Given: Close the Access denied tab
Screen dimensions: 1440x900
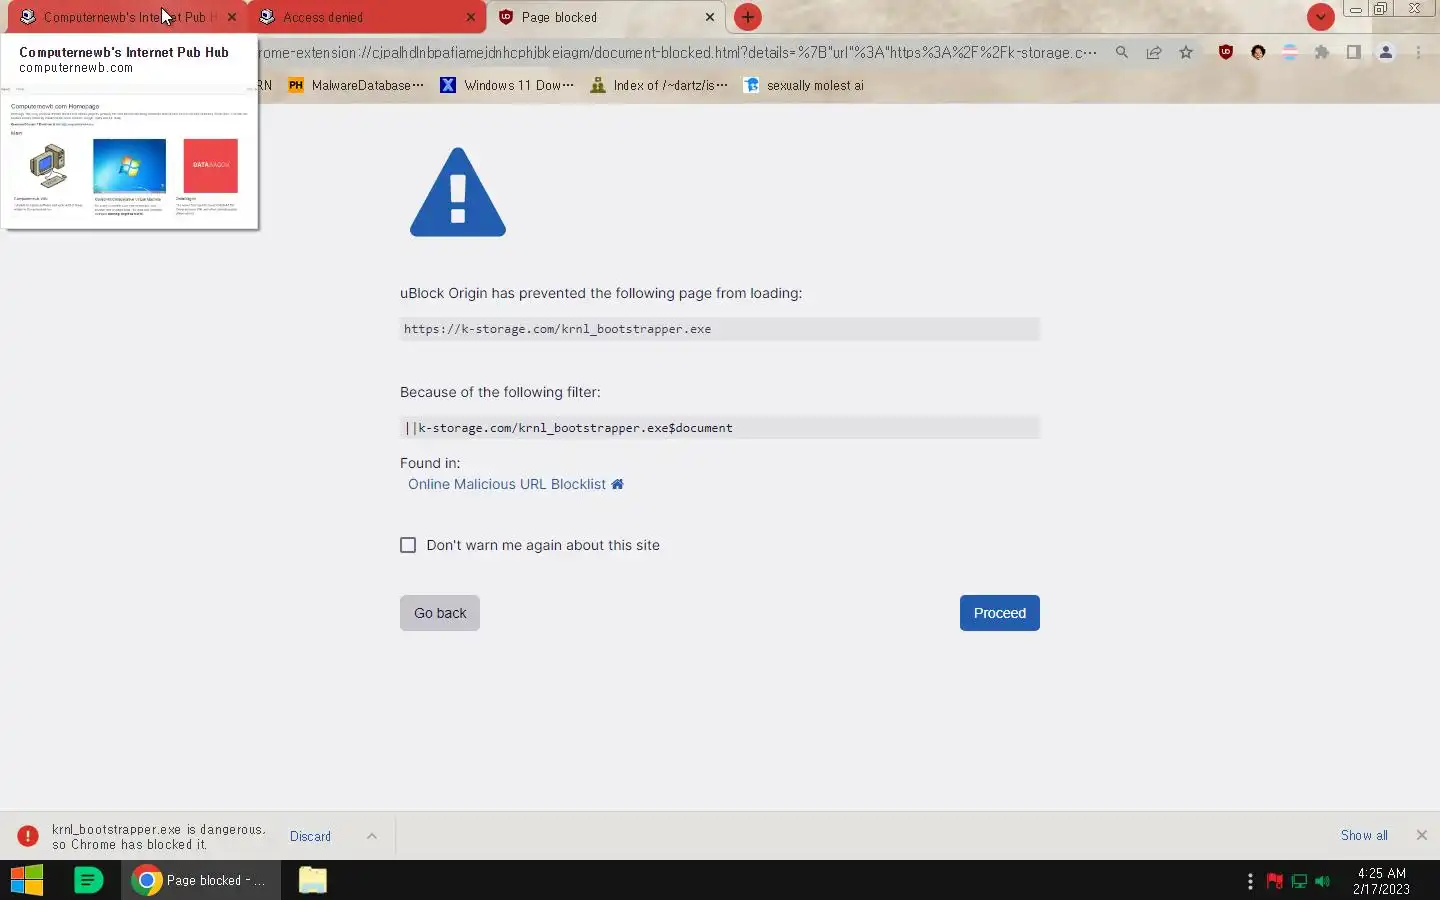Looking at the screenshot, I should [471, 17].
